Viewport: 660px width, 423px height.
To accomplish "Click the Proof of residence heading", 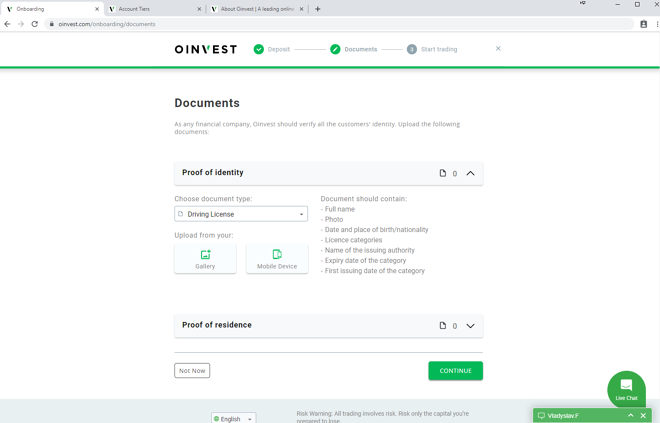I will pos(217,325).
